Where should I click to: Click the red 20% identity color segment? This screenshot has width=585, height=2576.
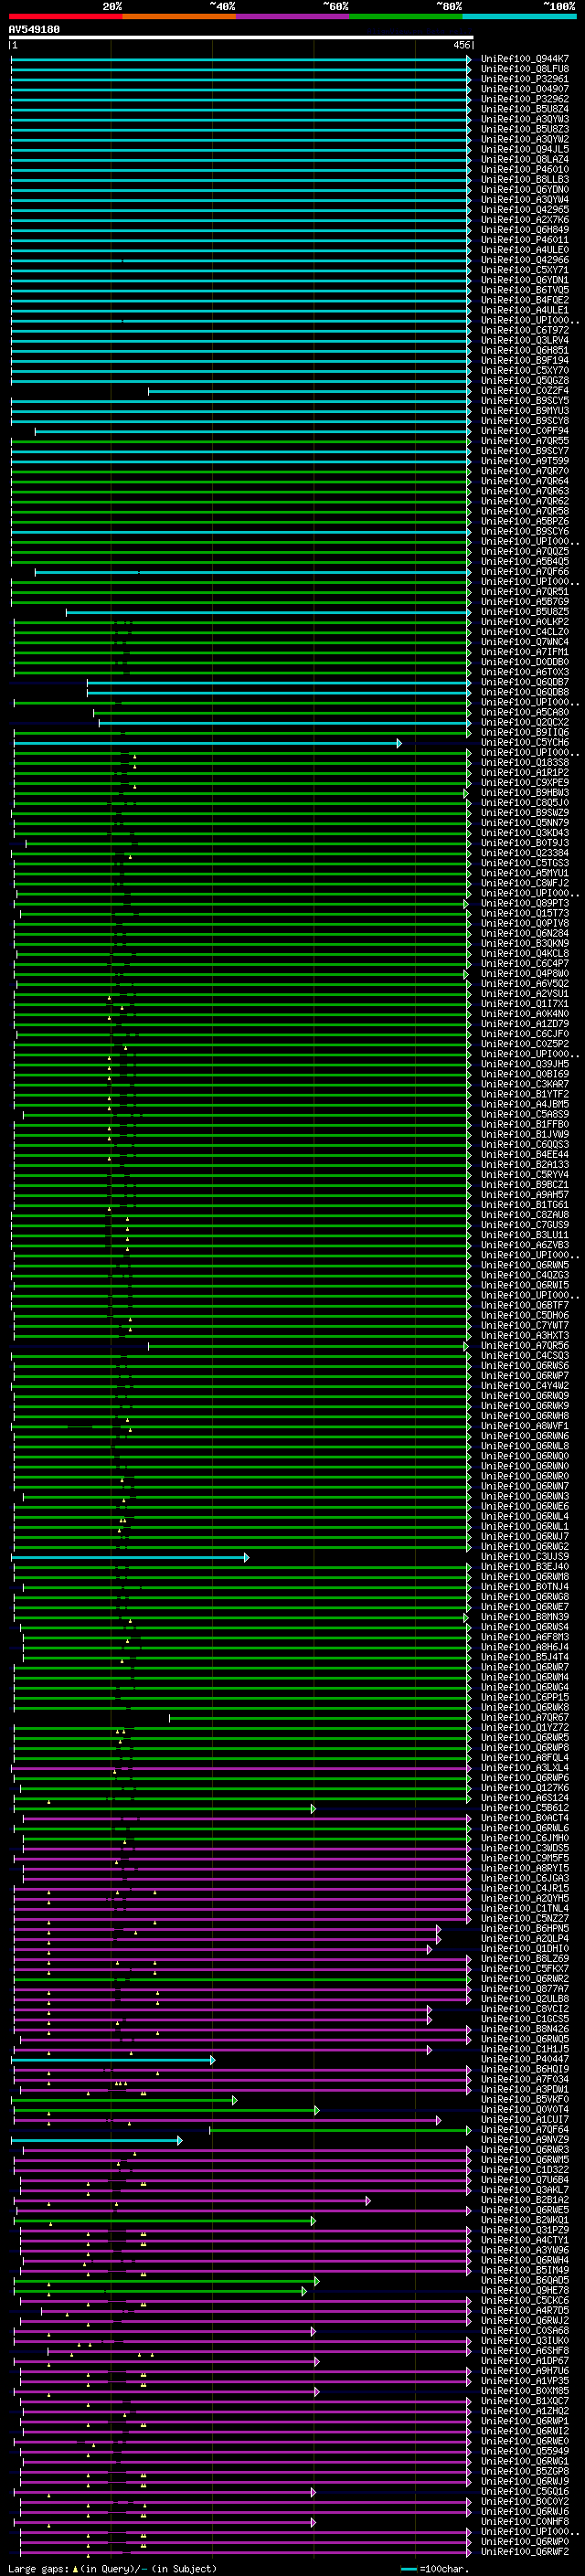[x=65, y=17]
